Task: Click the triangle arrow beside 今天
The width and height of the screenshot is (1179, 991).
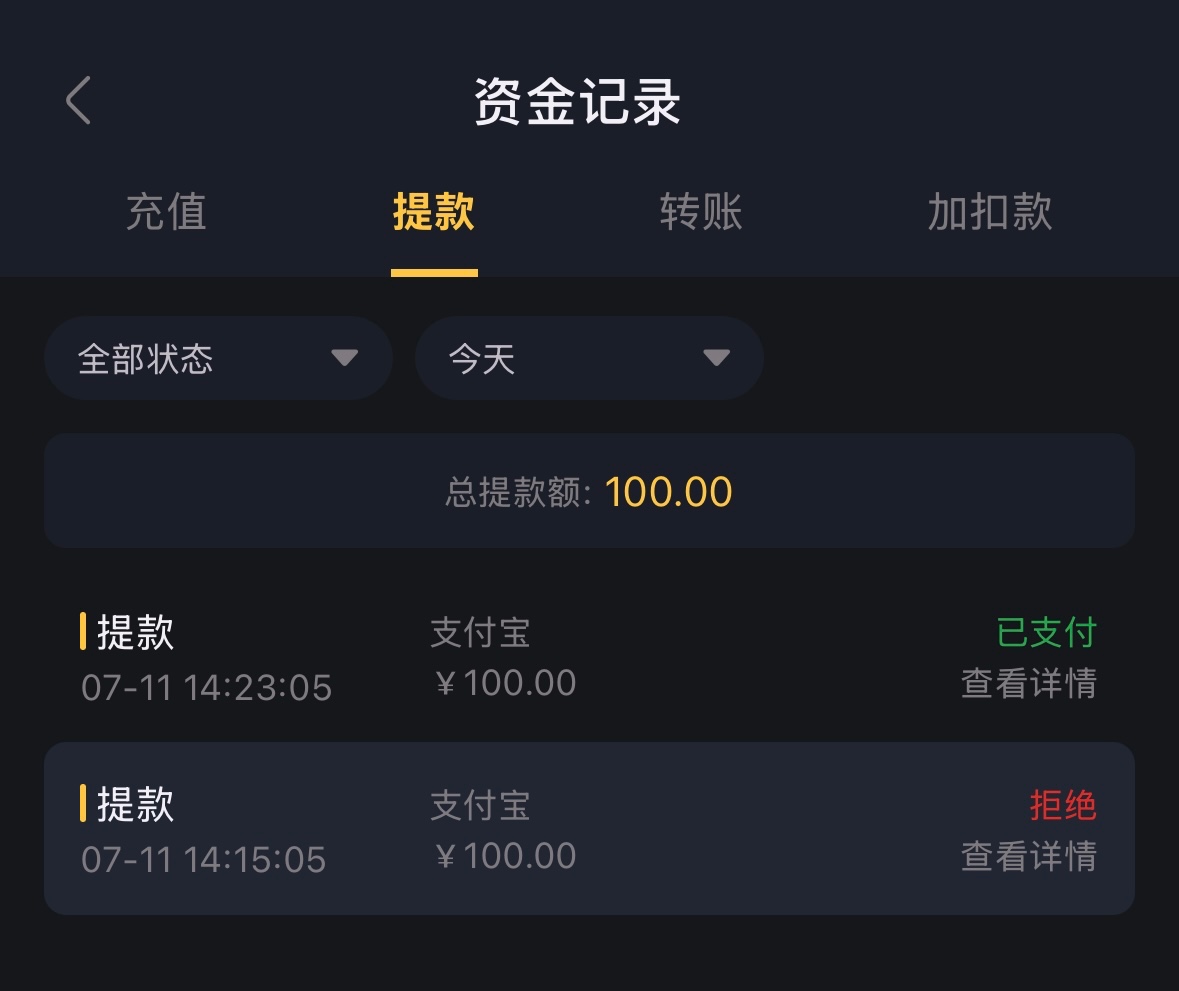Action: pyautogui.click(x=716, y=358)
